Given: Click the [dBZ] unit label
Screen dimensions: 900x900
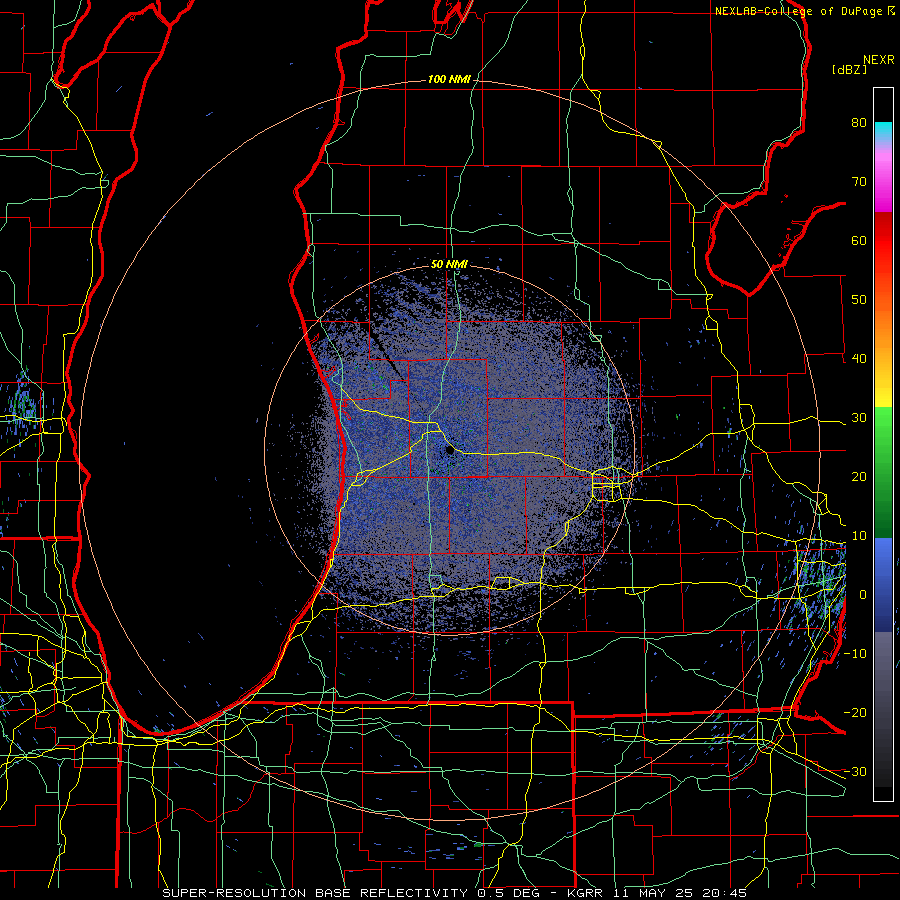Looking at the screenshot, I should (x=849, y=69).
